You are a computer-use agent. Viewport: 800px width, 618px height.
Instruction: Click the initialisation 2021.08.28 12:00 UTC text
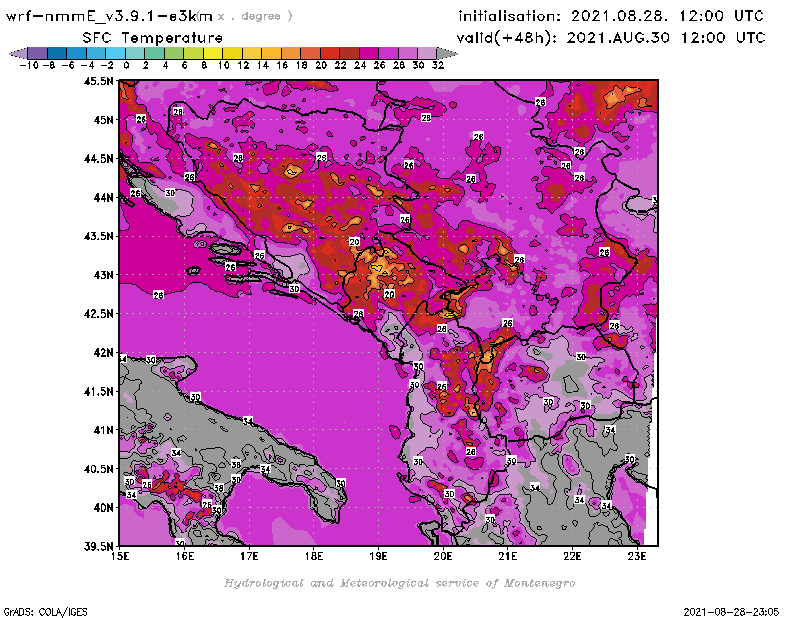click(x=611, y=16)
